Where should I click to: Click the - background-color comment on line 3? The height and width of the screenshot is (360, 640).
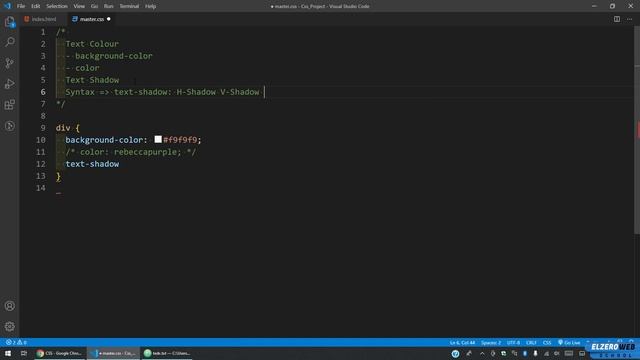pos(109,56)
